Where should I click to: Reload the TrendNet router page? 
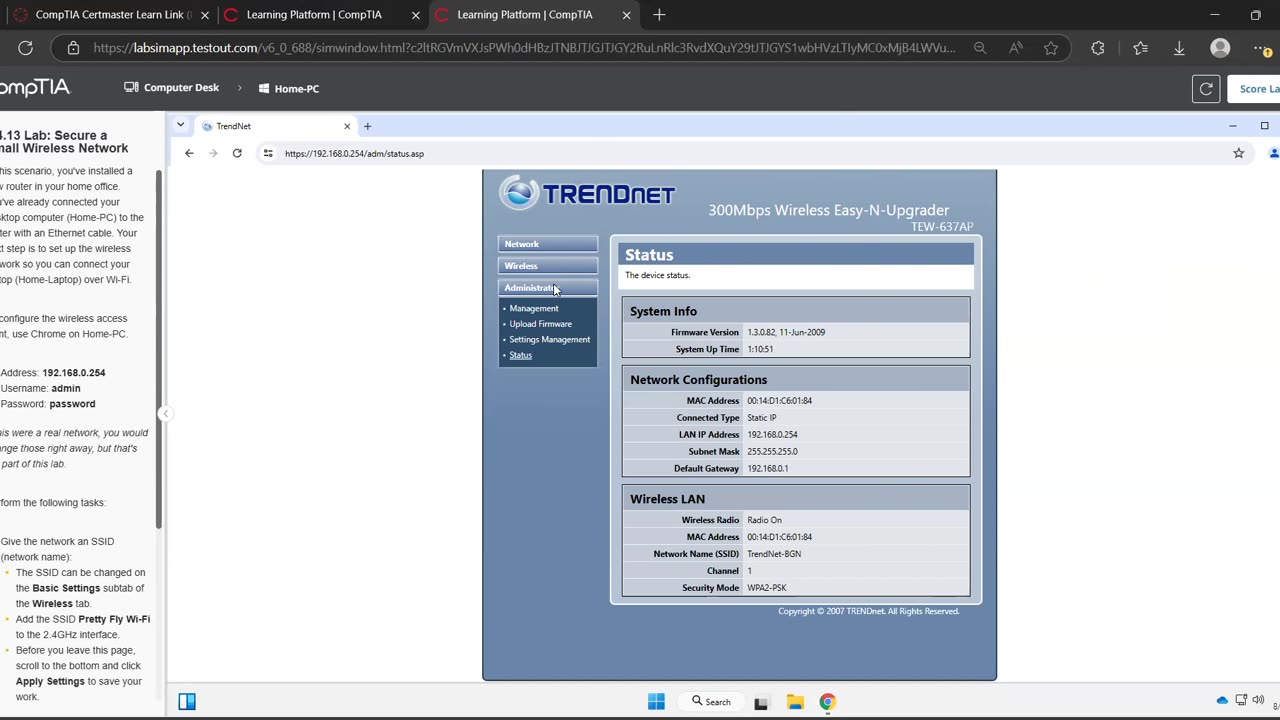(x=237, y=153)
